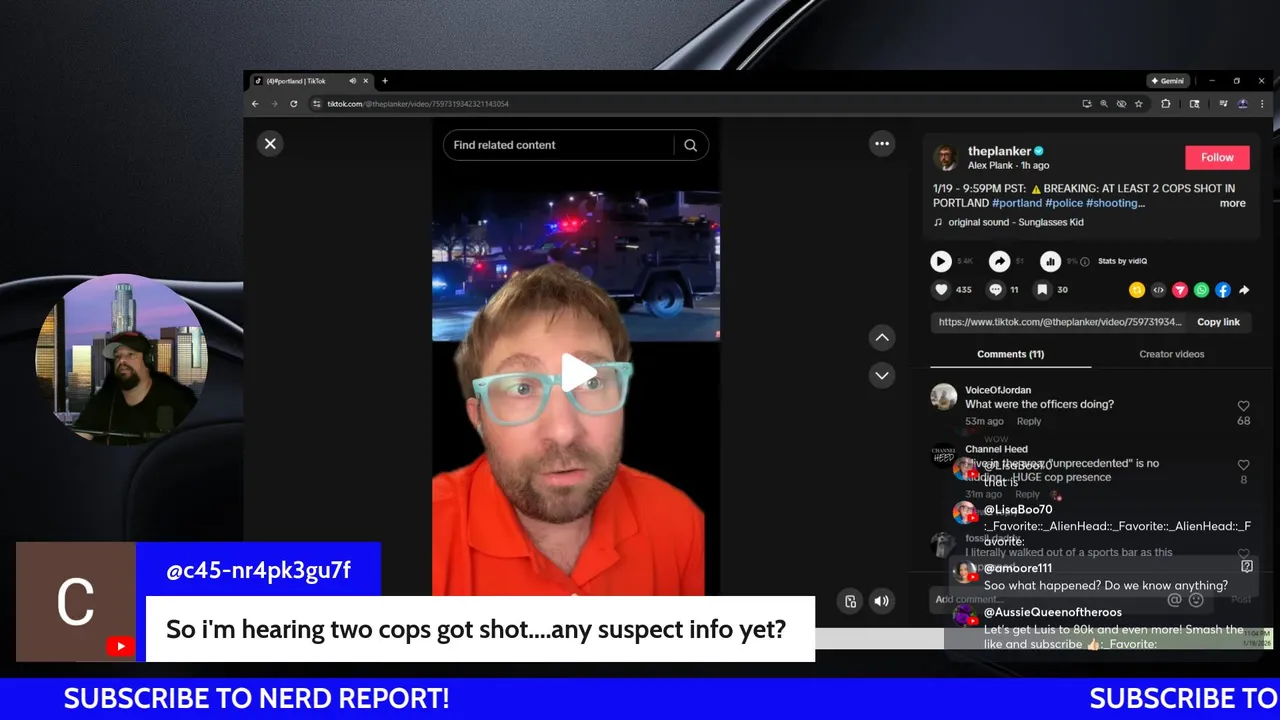Open the Extensions puzzle icon
The height and width of the screenshot is (720, 1280).
click(1165, 104)
